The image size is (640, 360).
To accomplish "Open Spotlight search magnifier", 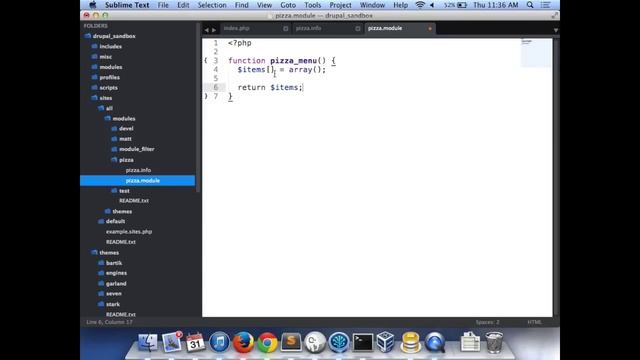I will (x=530, y=5).
